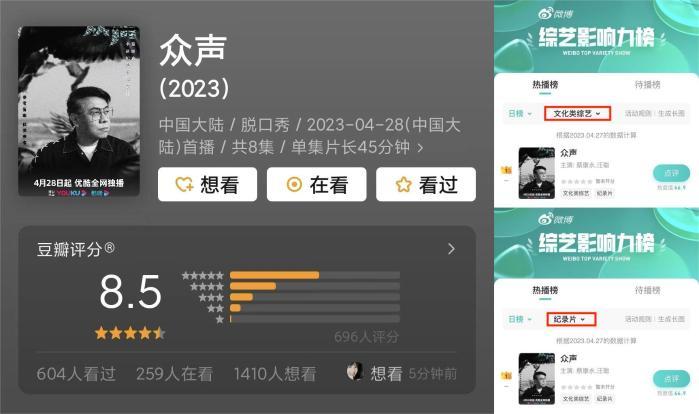Switch to the upper 待播榜 tab
Viewport: 699px width, 414px height.
tap(647, 85)
